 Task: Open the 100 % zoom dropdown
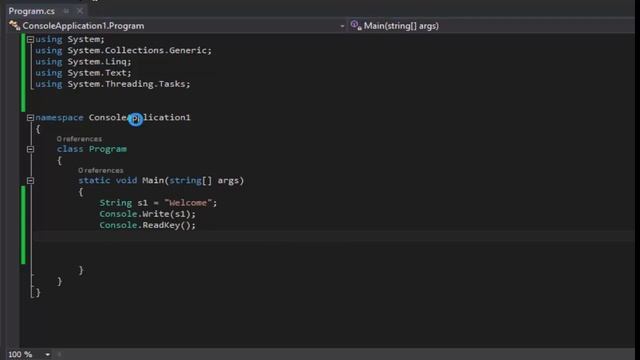(48, 354)
